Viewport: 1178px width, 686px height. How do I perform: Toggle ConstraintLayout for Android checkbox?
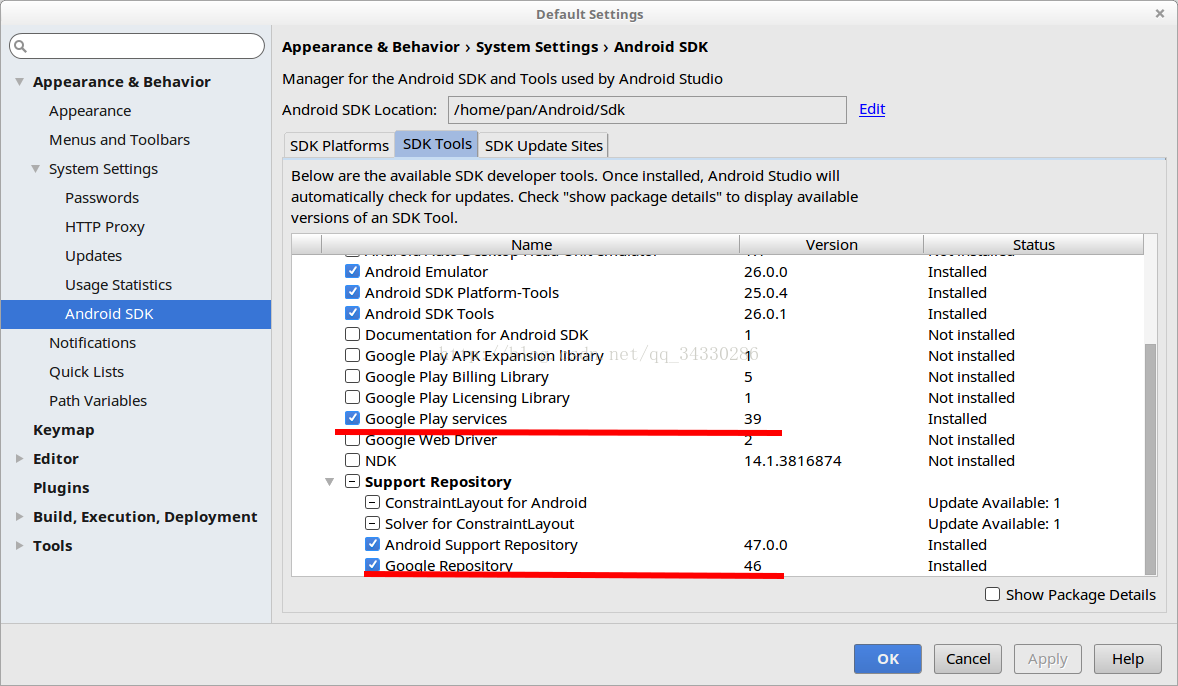tap(372, 502)
